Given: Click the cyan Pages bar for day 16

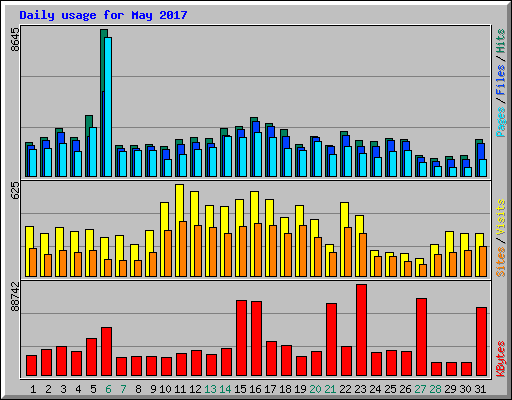Looking at the screenshot, I should click(258, 154).
